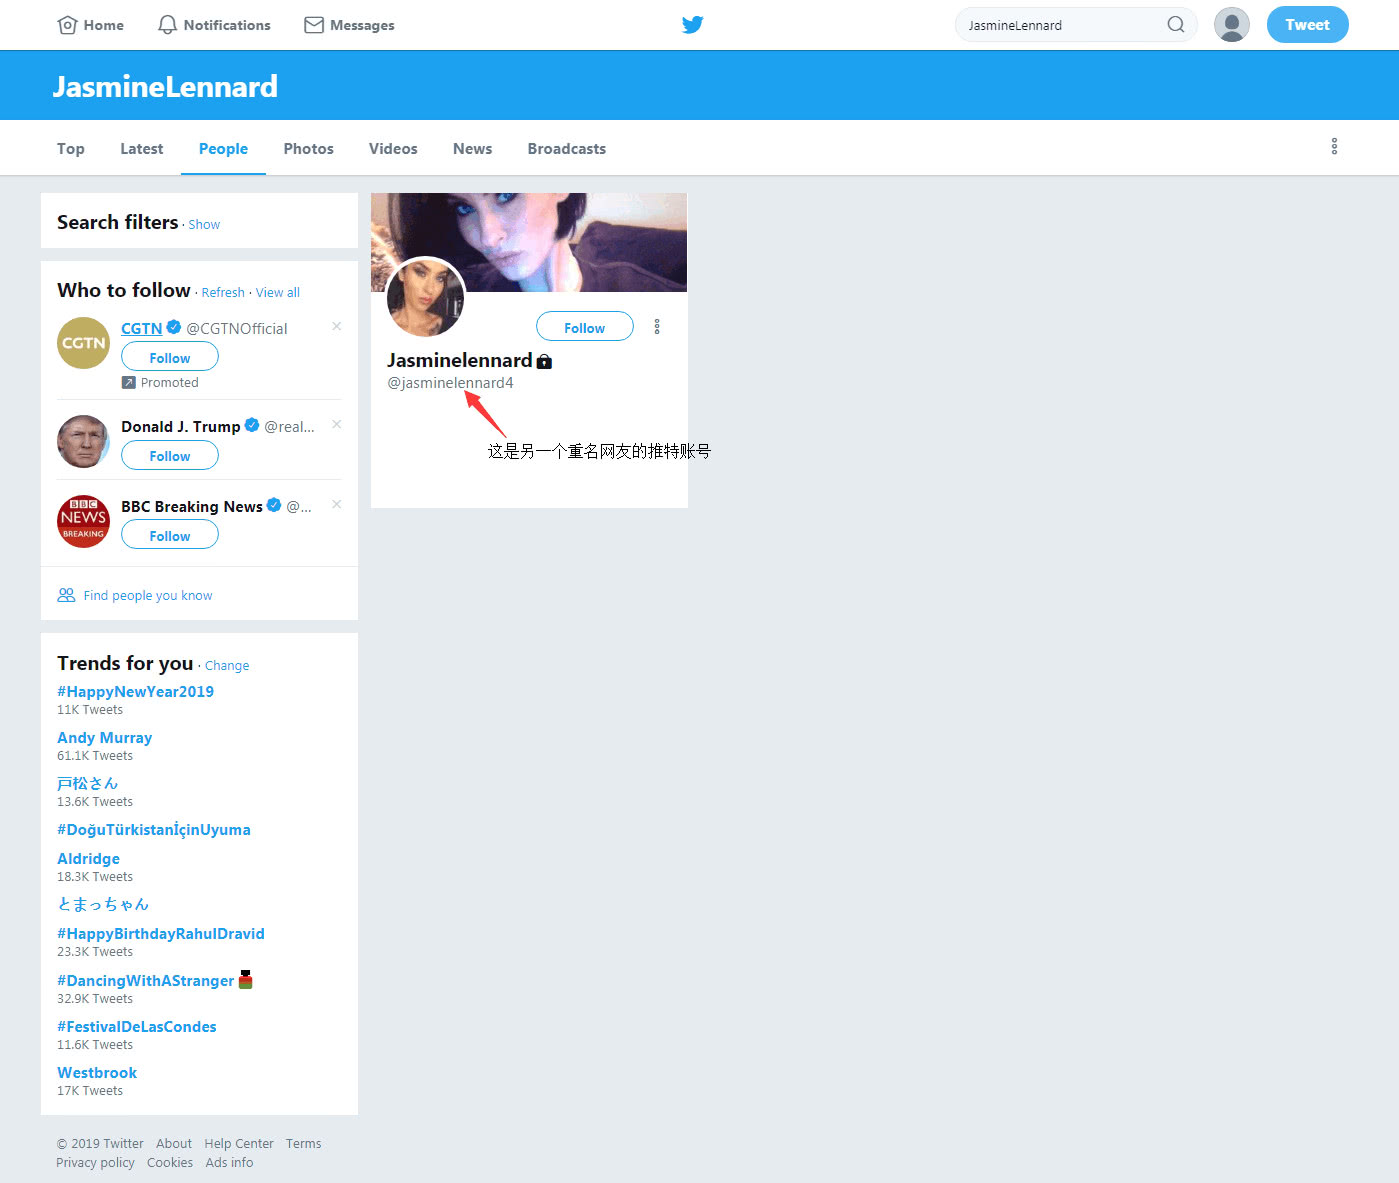
Task: Open the Videos tab
Action: click(x=393, y=148)
